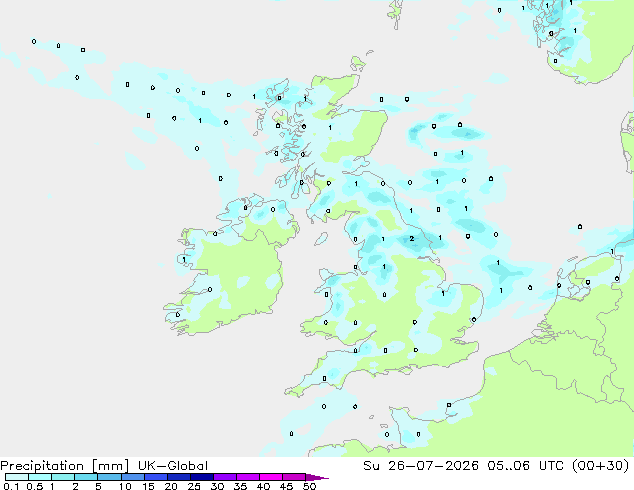Select the 5–10 mm legend color swatch
This screenshot has height=490, width=634.
point(109,477)
